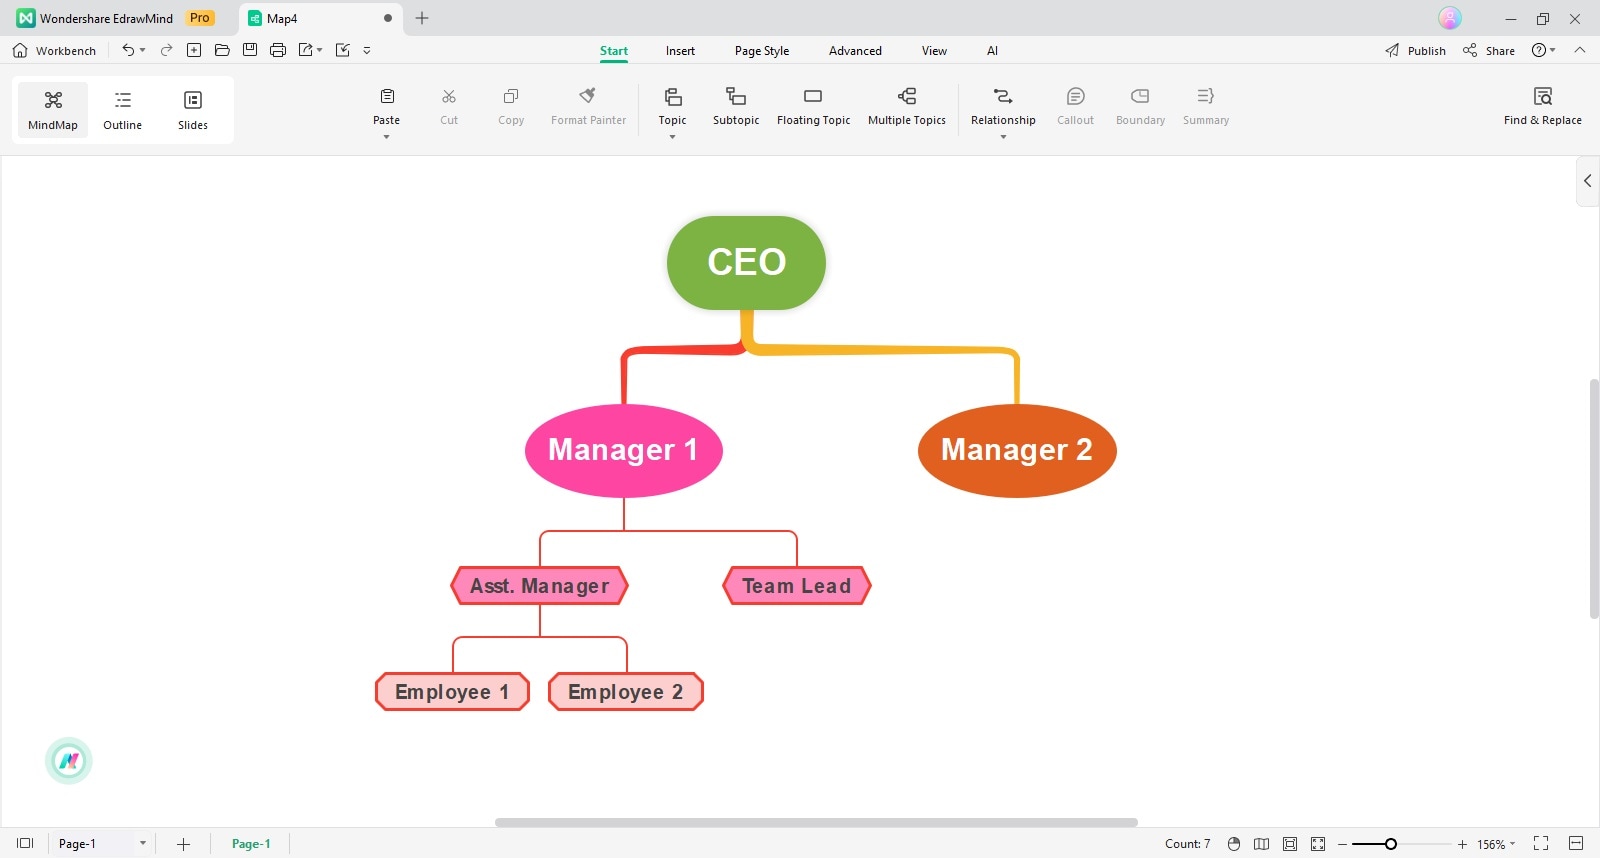Insert a Callout
Screen dimensions: 1600x858
1076,105
